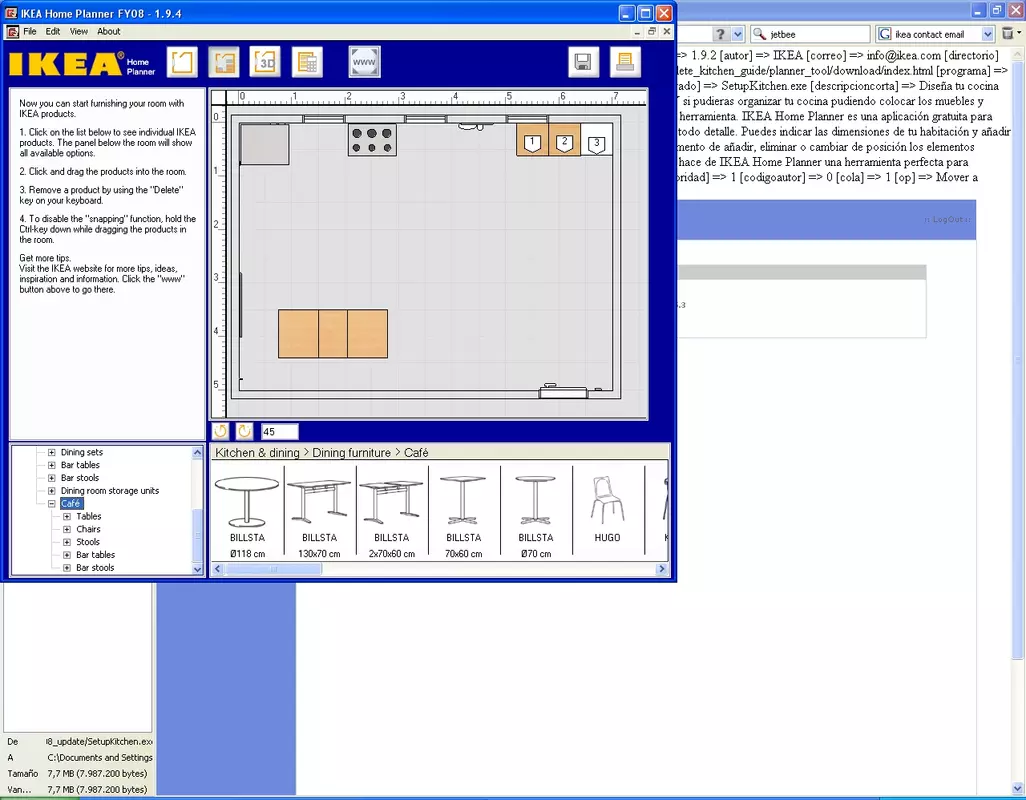Select the Dining room storage units label
Viewport: 1026px width, 800px height.
pyautogui.click(x=110, y=491)
